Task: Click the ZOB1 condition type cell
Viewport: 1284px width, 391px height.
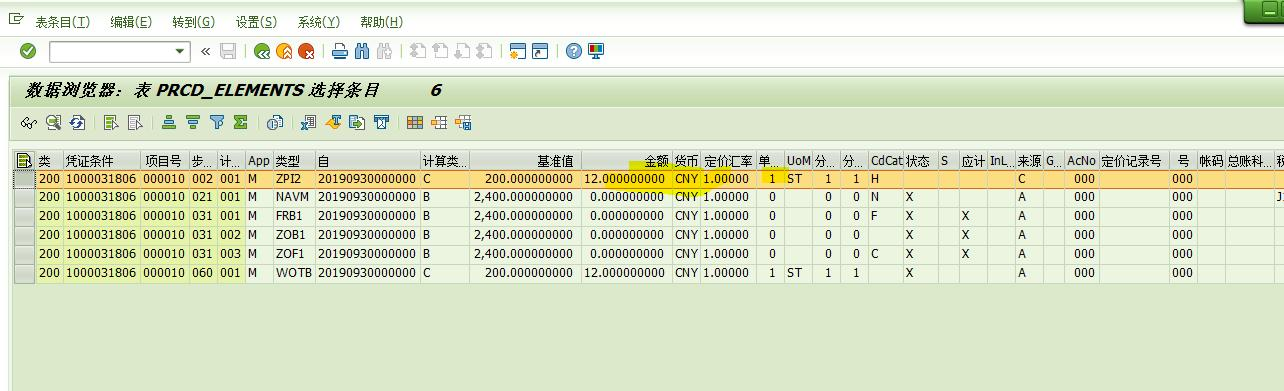Action: click(294, 235)
